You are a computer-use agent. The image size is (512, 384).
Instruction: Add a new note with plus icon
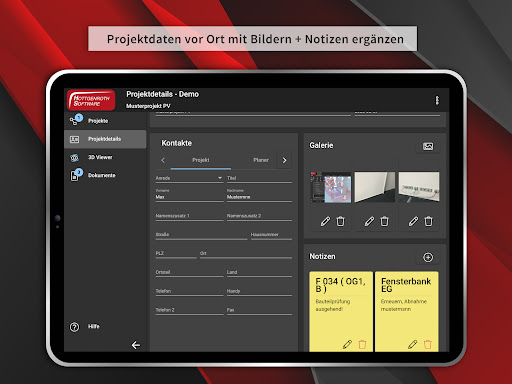pos(428,257)
